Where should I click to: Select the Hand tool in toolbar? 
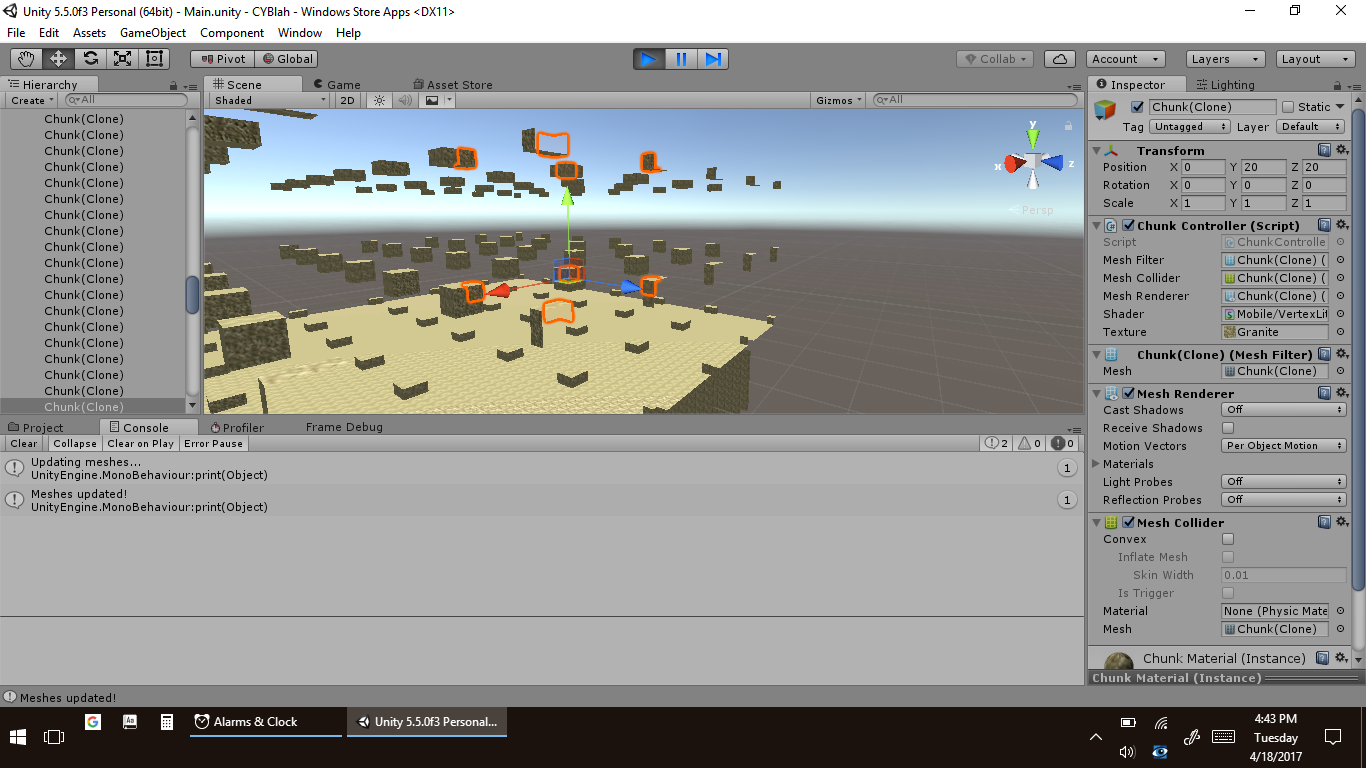point(26,59)
